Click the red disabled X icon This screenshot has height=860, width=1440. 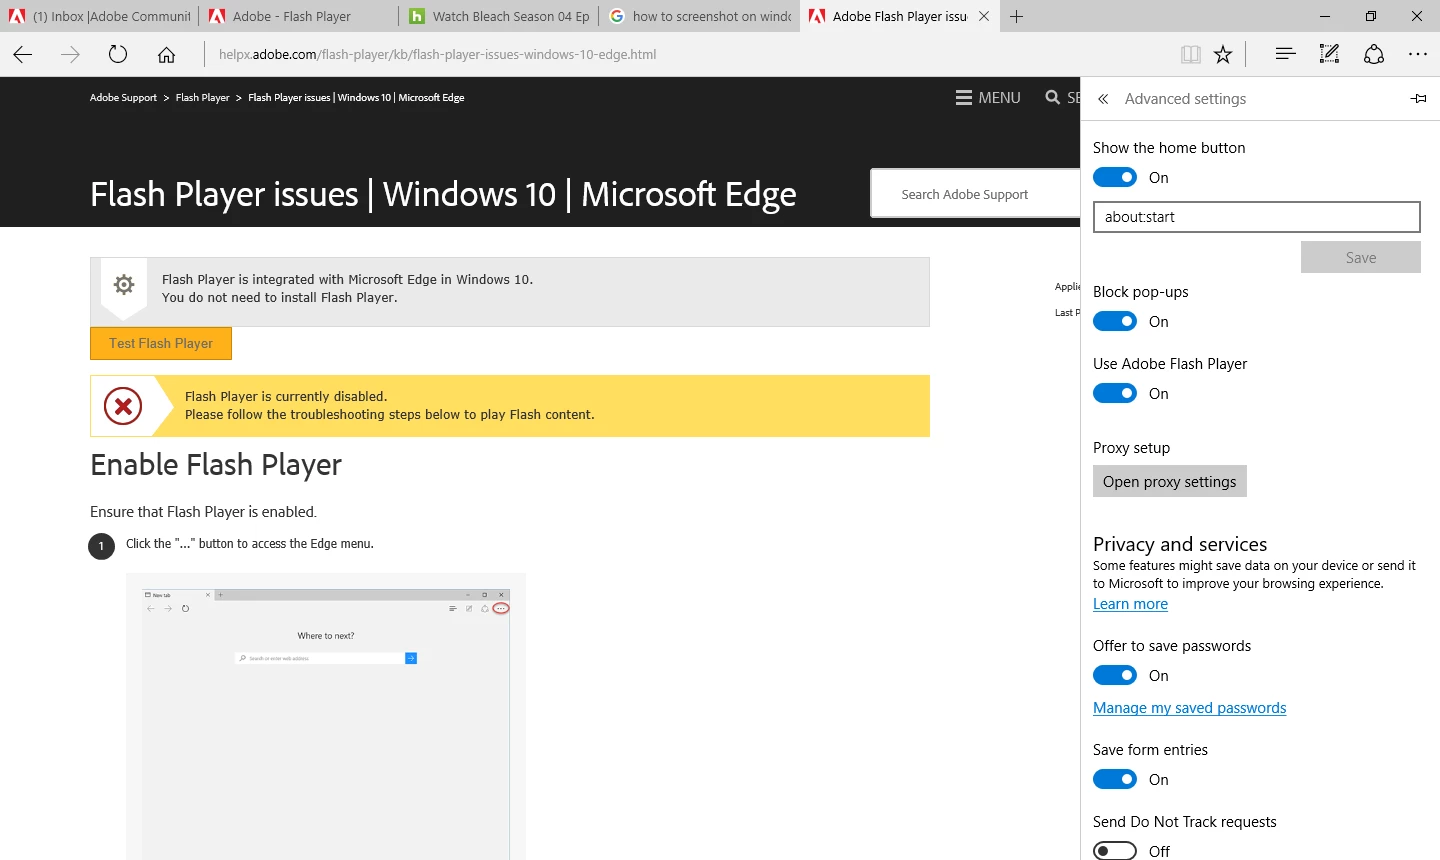[x=123, y=406]
